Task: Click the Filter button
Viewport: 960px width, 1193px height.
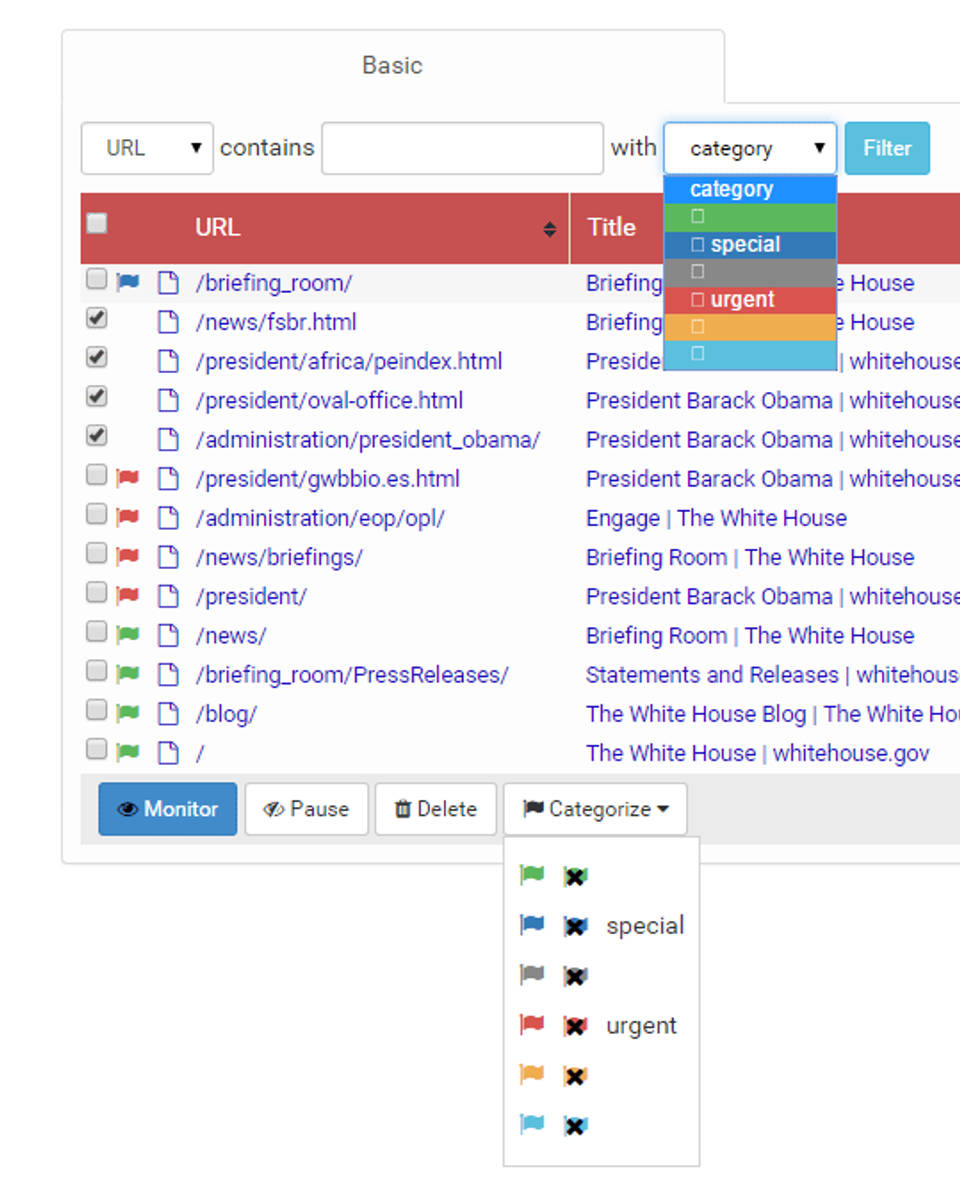Action: pyautogui.click(x=887, y=148)
